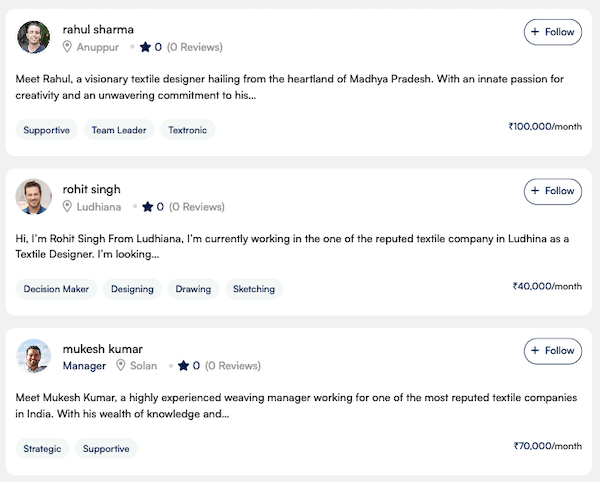Select the Textronic skill tag
600x482 pixels.
pyautogui.click(x=187, y=130)
